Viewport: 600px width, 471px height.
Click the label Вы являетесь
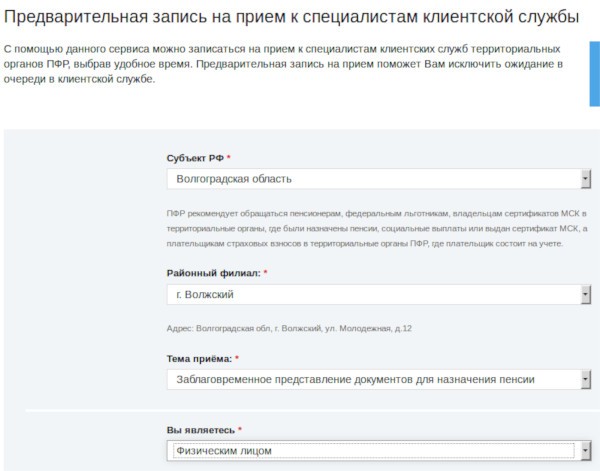(201, 430)
